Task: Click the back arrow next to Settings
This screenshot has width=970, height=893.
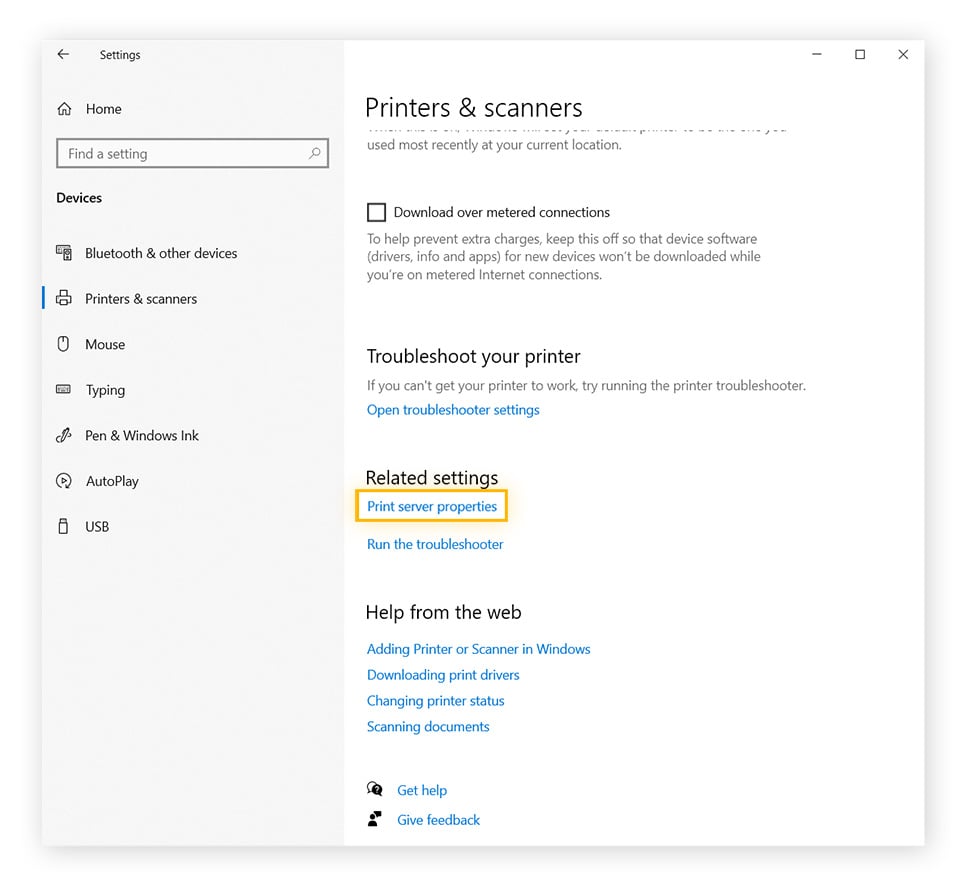Action: click(x=62, y=54)
